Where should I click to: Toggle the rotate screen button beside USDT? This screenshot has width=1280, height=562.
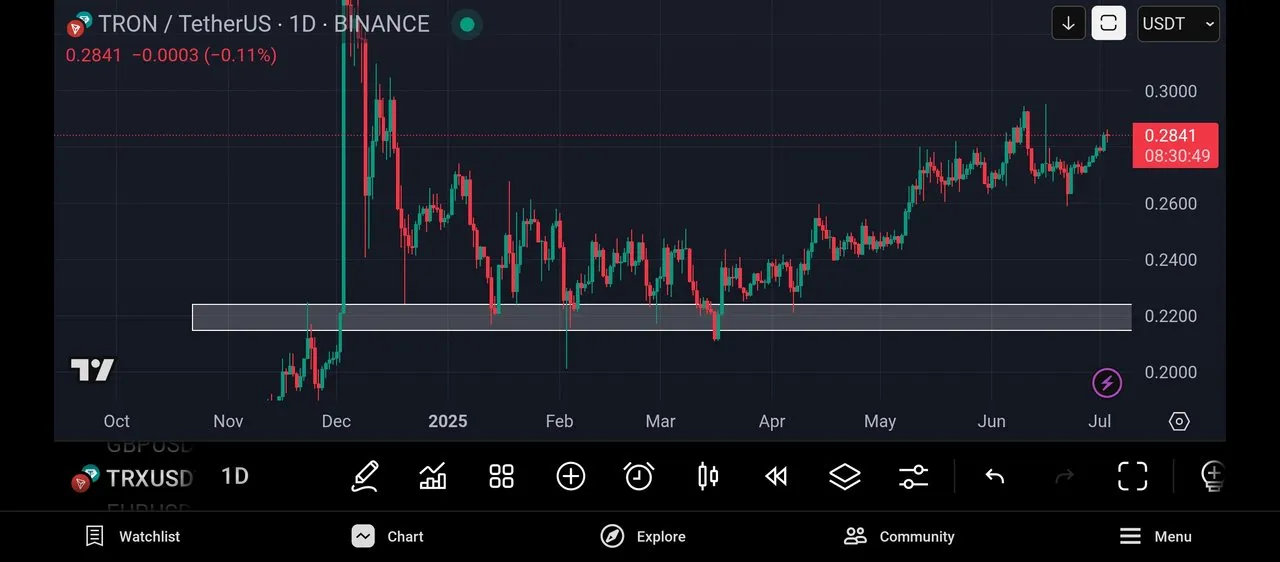point(1108,23)
